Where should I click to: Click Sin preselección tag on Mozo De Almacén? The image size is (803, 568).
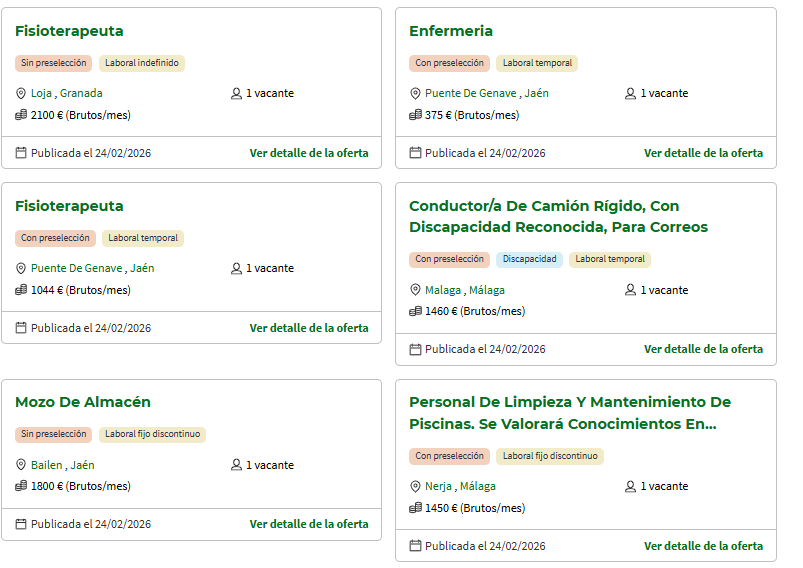54,435
